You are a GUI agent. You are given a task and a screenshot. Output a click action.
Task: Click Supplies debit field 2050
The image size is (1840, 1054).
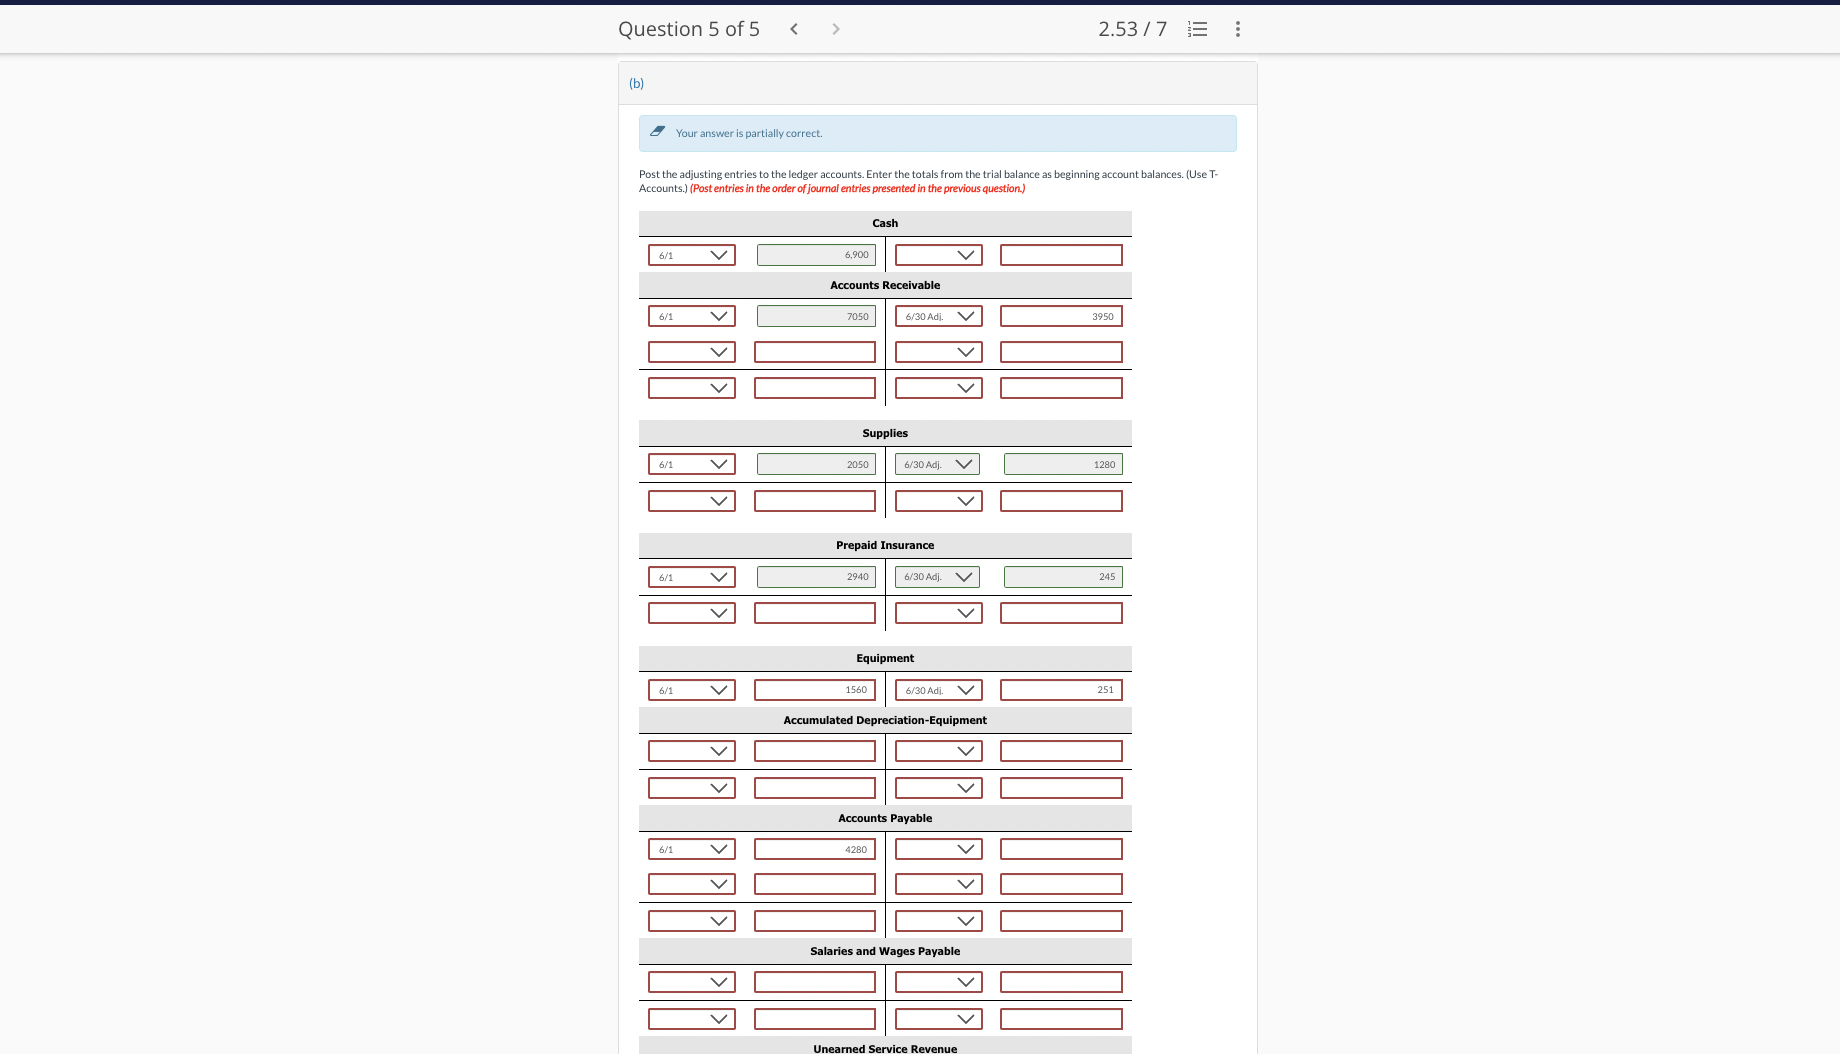(x=816, y=464)
